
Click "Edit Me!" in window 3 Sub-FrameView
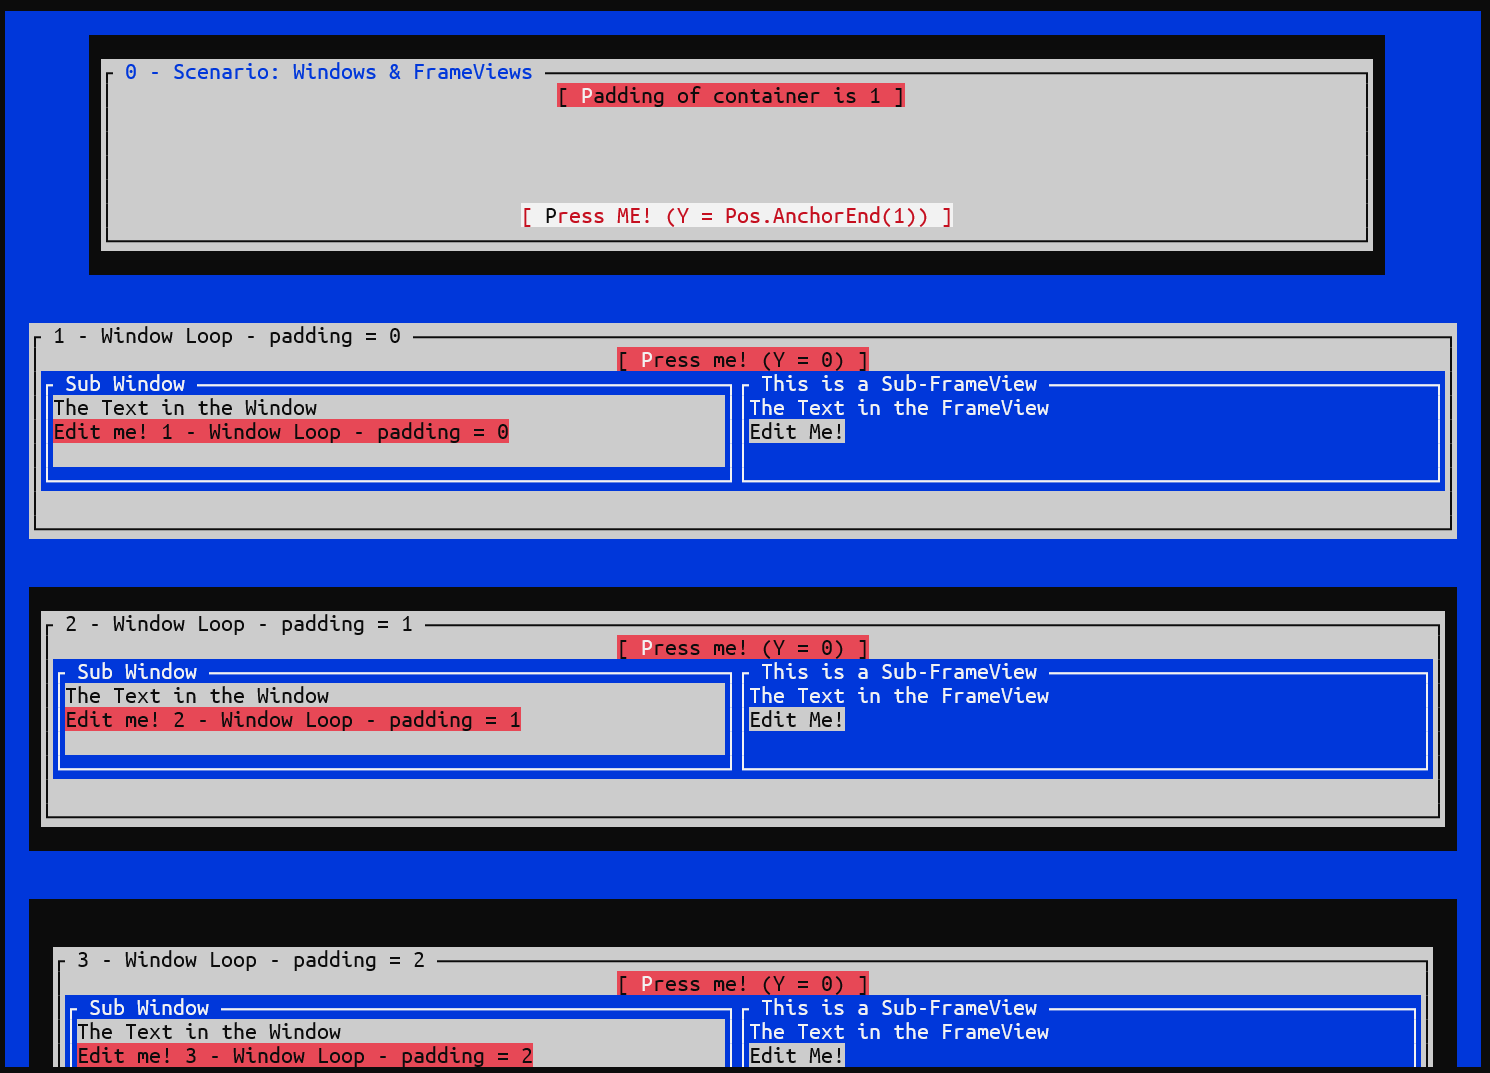click(x=796, y=1055)
